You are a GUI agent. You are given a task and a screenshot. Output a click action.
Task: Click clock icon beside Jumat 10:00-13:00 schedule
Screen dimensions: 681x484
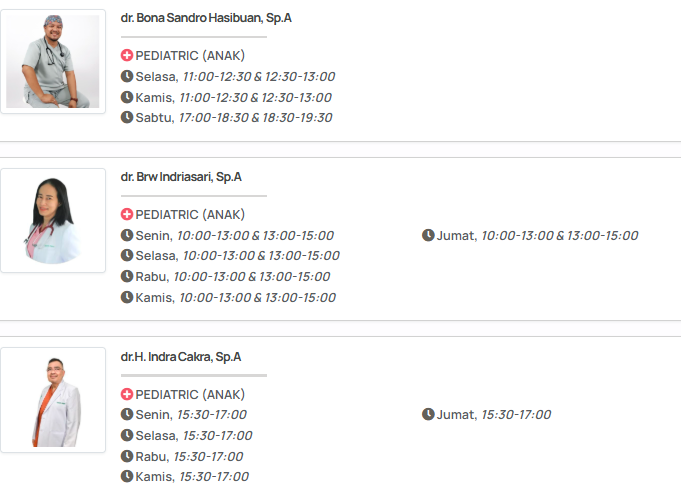pos(428,236)
